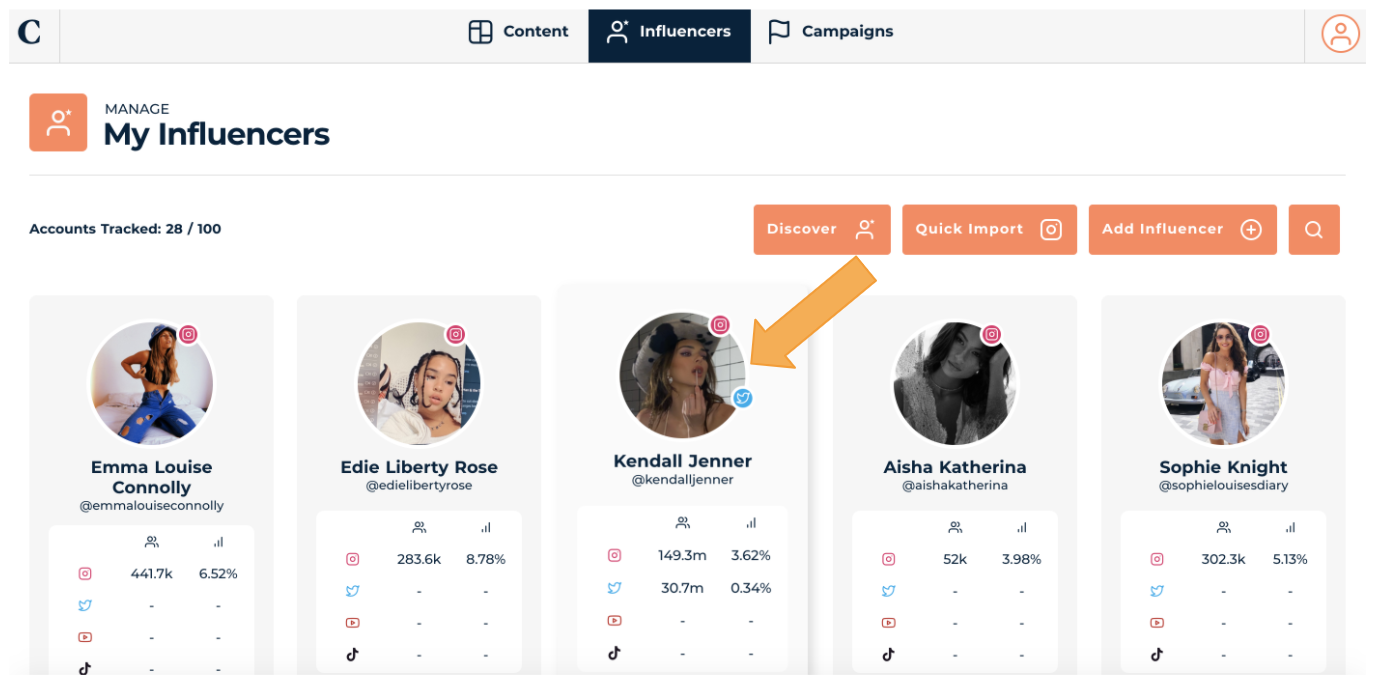Click the Add Influencer button
The height and width of the screenshot is (686, 1376).
tap(1181, 230)
